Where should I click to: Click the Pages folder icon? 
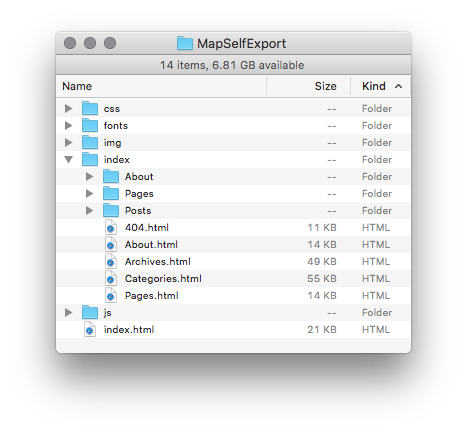pos(111,193)
